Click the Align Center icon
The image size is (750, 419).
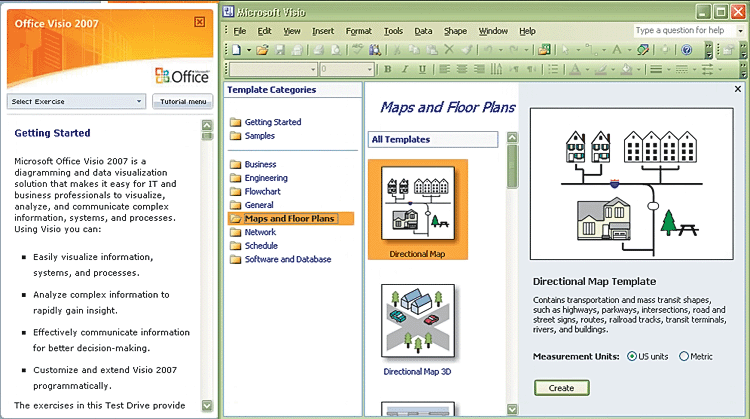click(x=462, y=69)
